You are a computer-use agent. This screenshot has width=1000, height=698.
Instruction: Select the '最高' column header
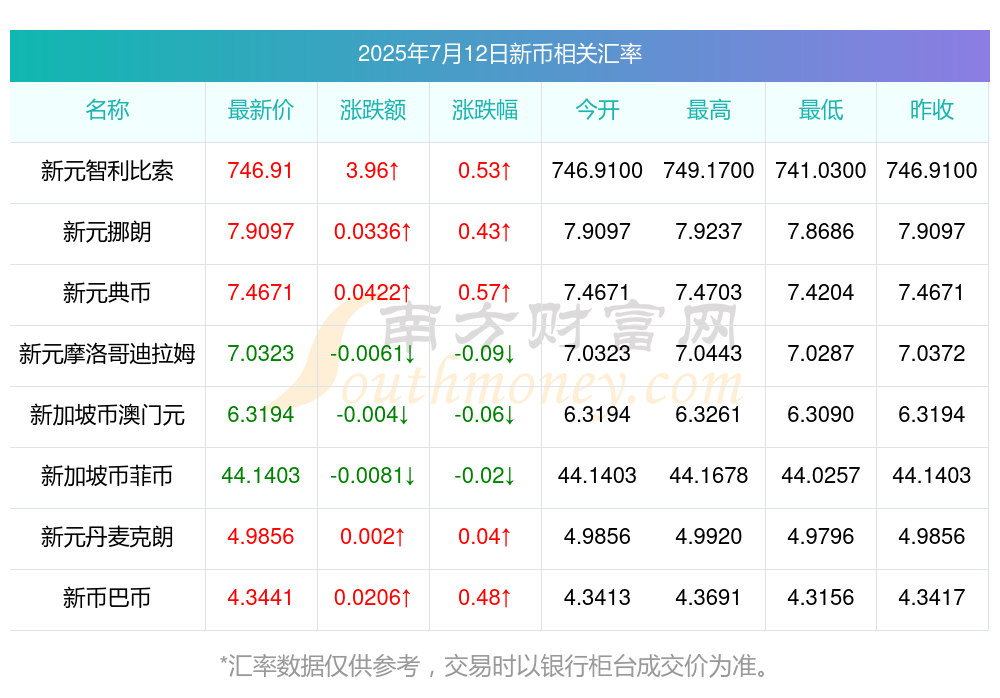709,110
